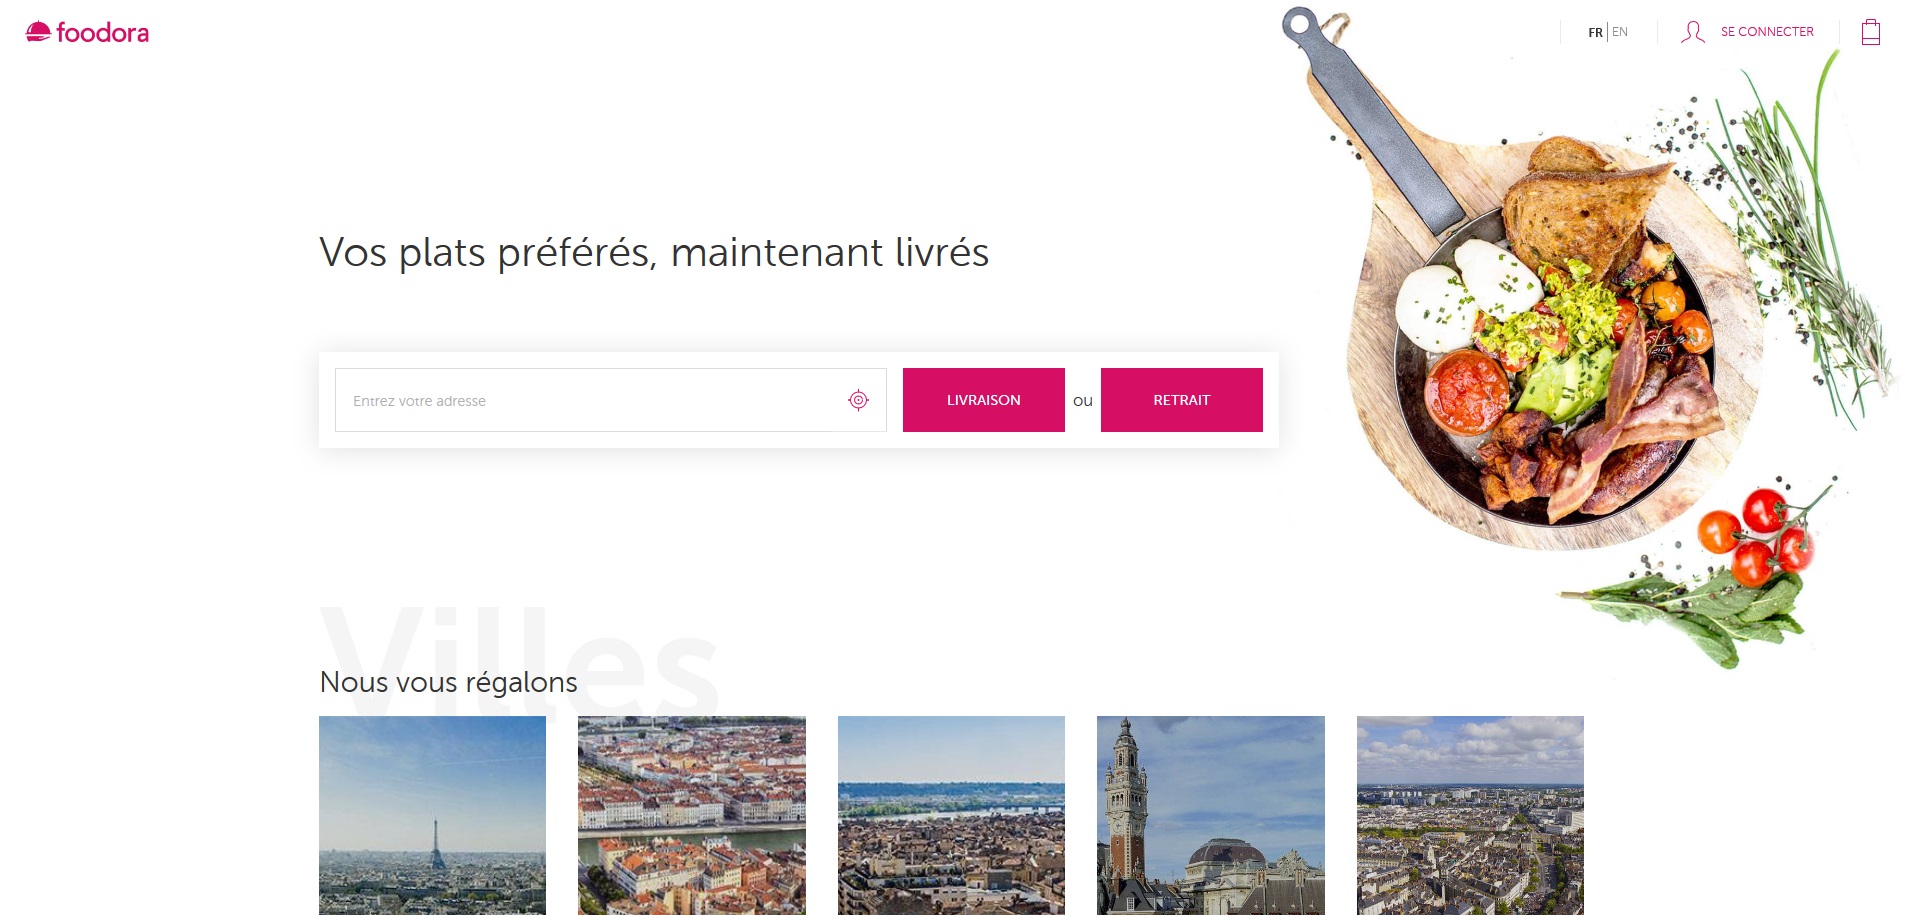Click the foodora logo icon

38,32
